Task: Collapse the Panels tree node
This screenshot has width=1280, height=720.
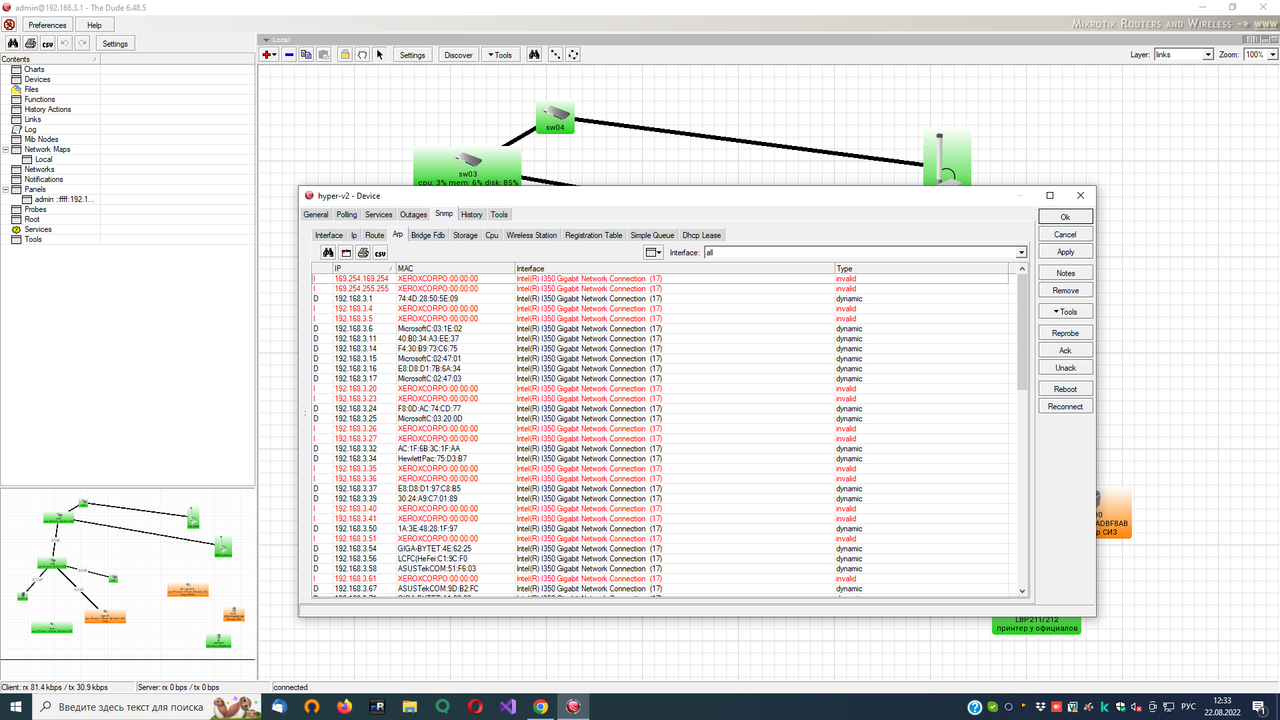Action: tap(6, 189)
